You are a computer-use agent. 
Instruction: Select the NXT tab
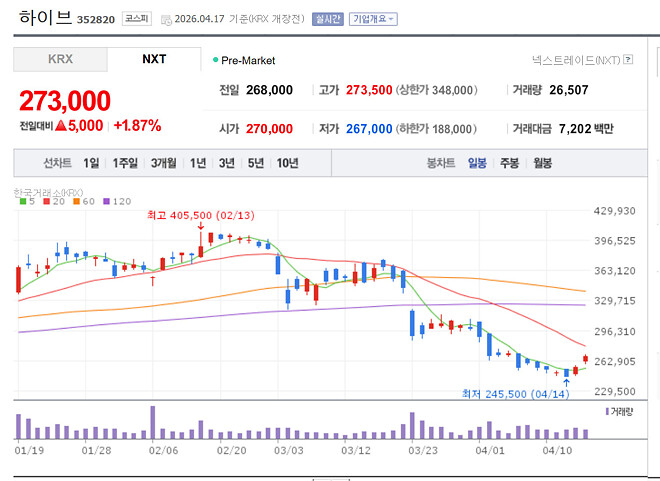point(154,59)
